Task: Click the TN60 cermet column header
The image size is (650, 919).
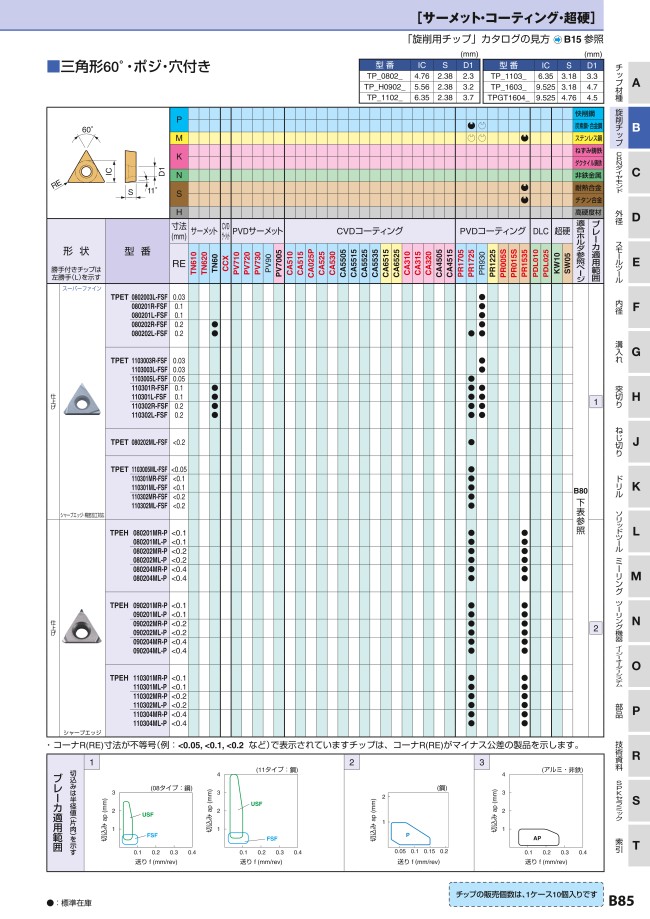Action: [x=215, y=266]
